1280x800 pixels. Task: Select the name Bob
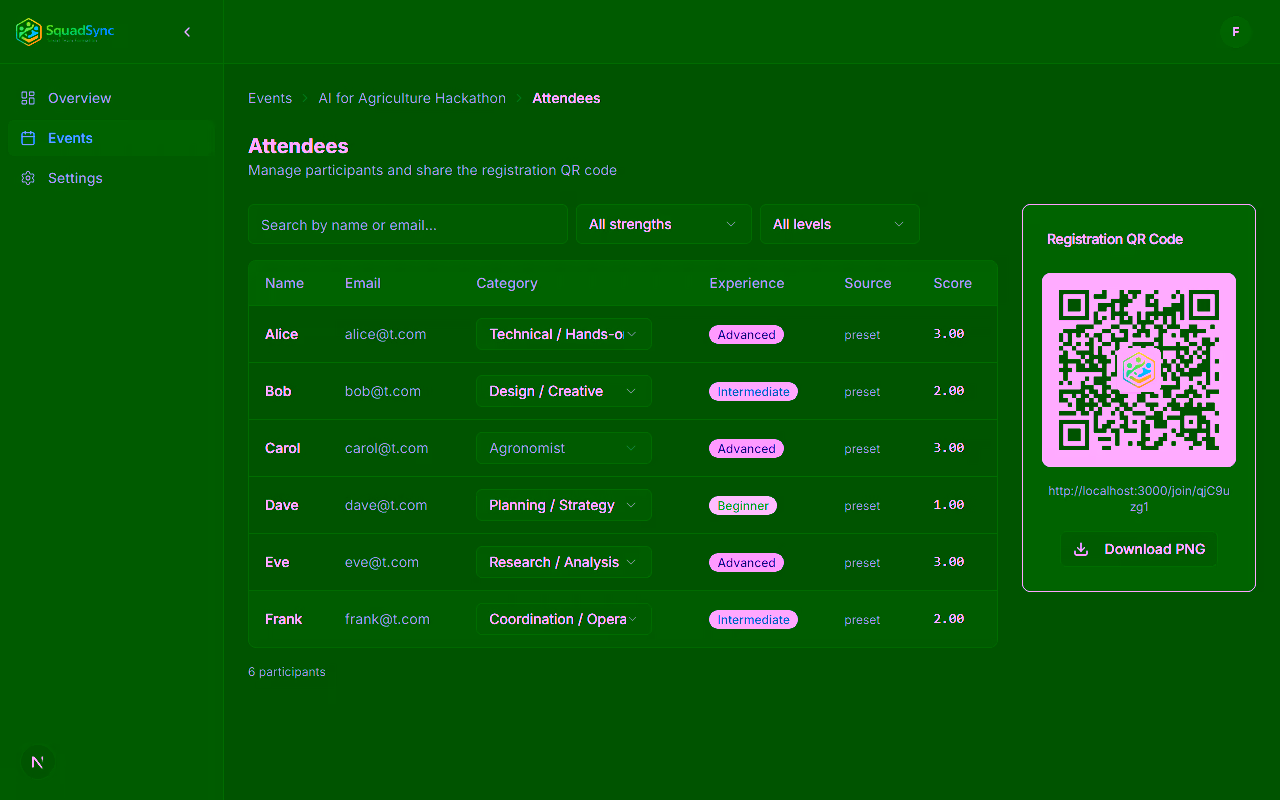[x=278, y=391]
